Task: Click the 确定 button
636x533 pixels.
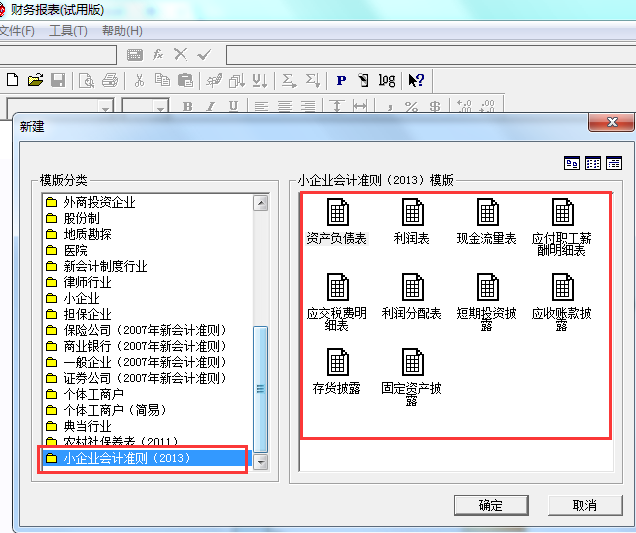Action: pos(491,505)
